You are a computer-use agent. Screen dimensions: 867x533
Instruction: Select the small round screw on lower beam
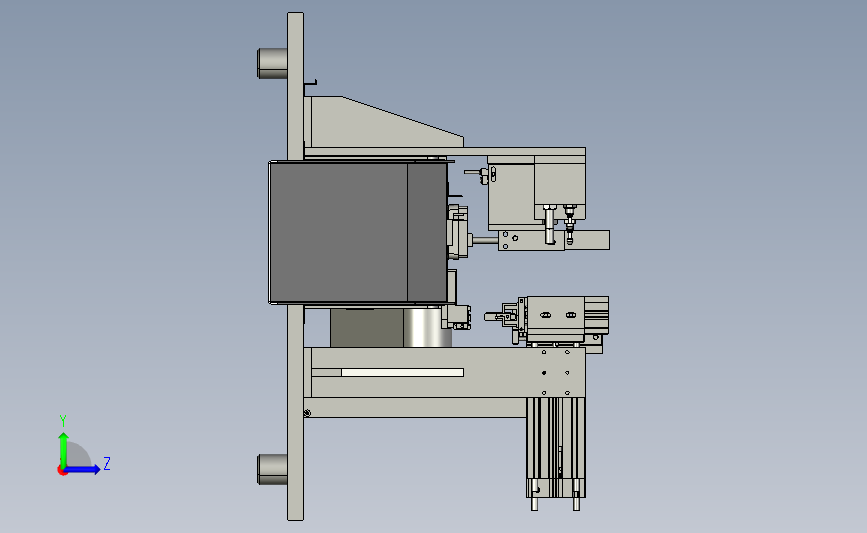(x=307, y=413)
